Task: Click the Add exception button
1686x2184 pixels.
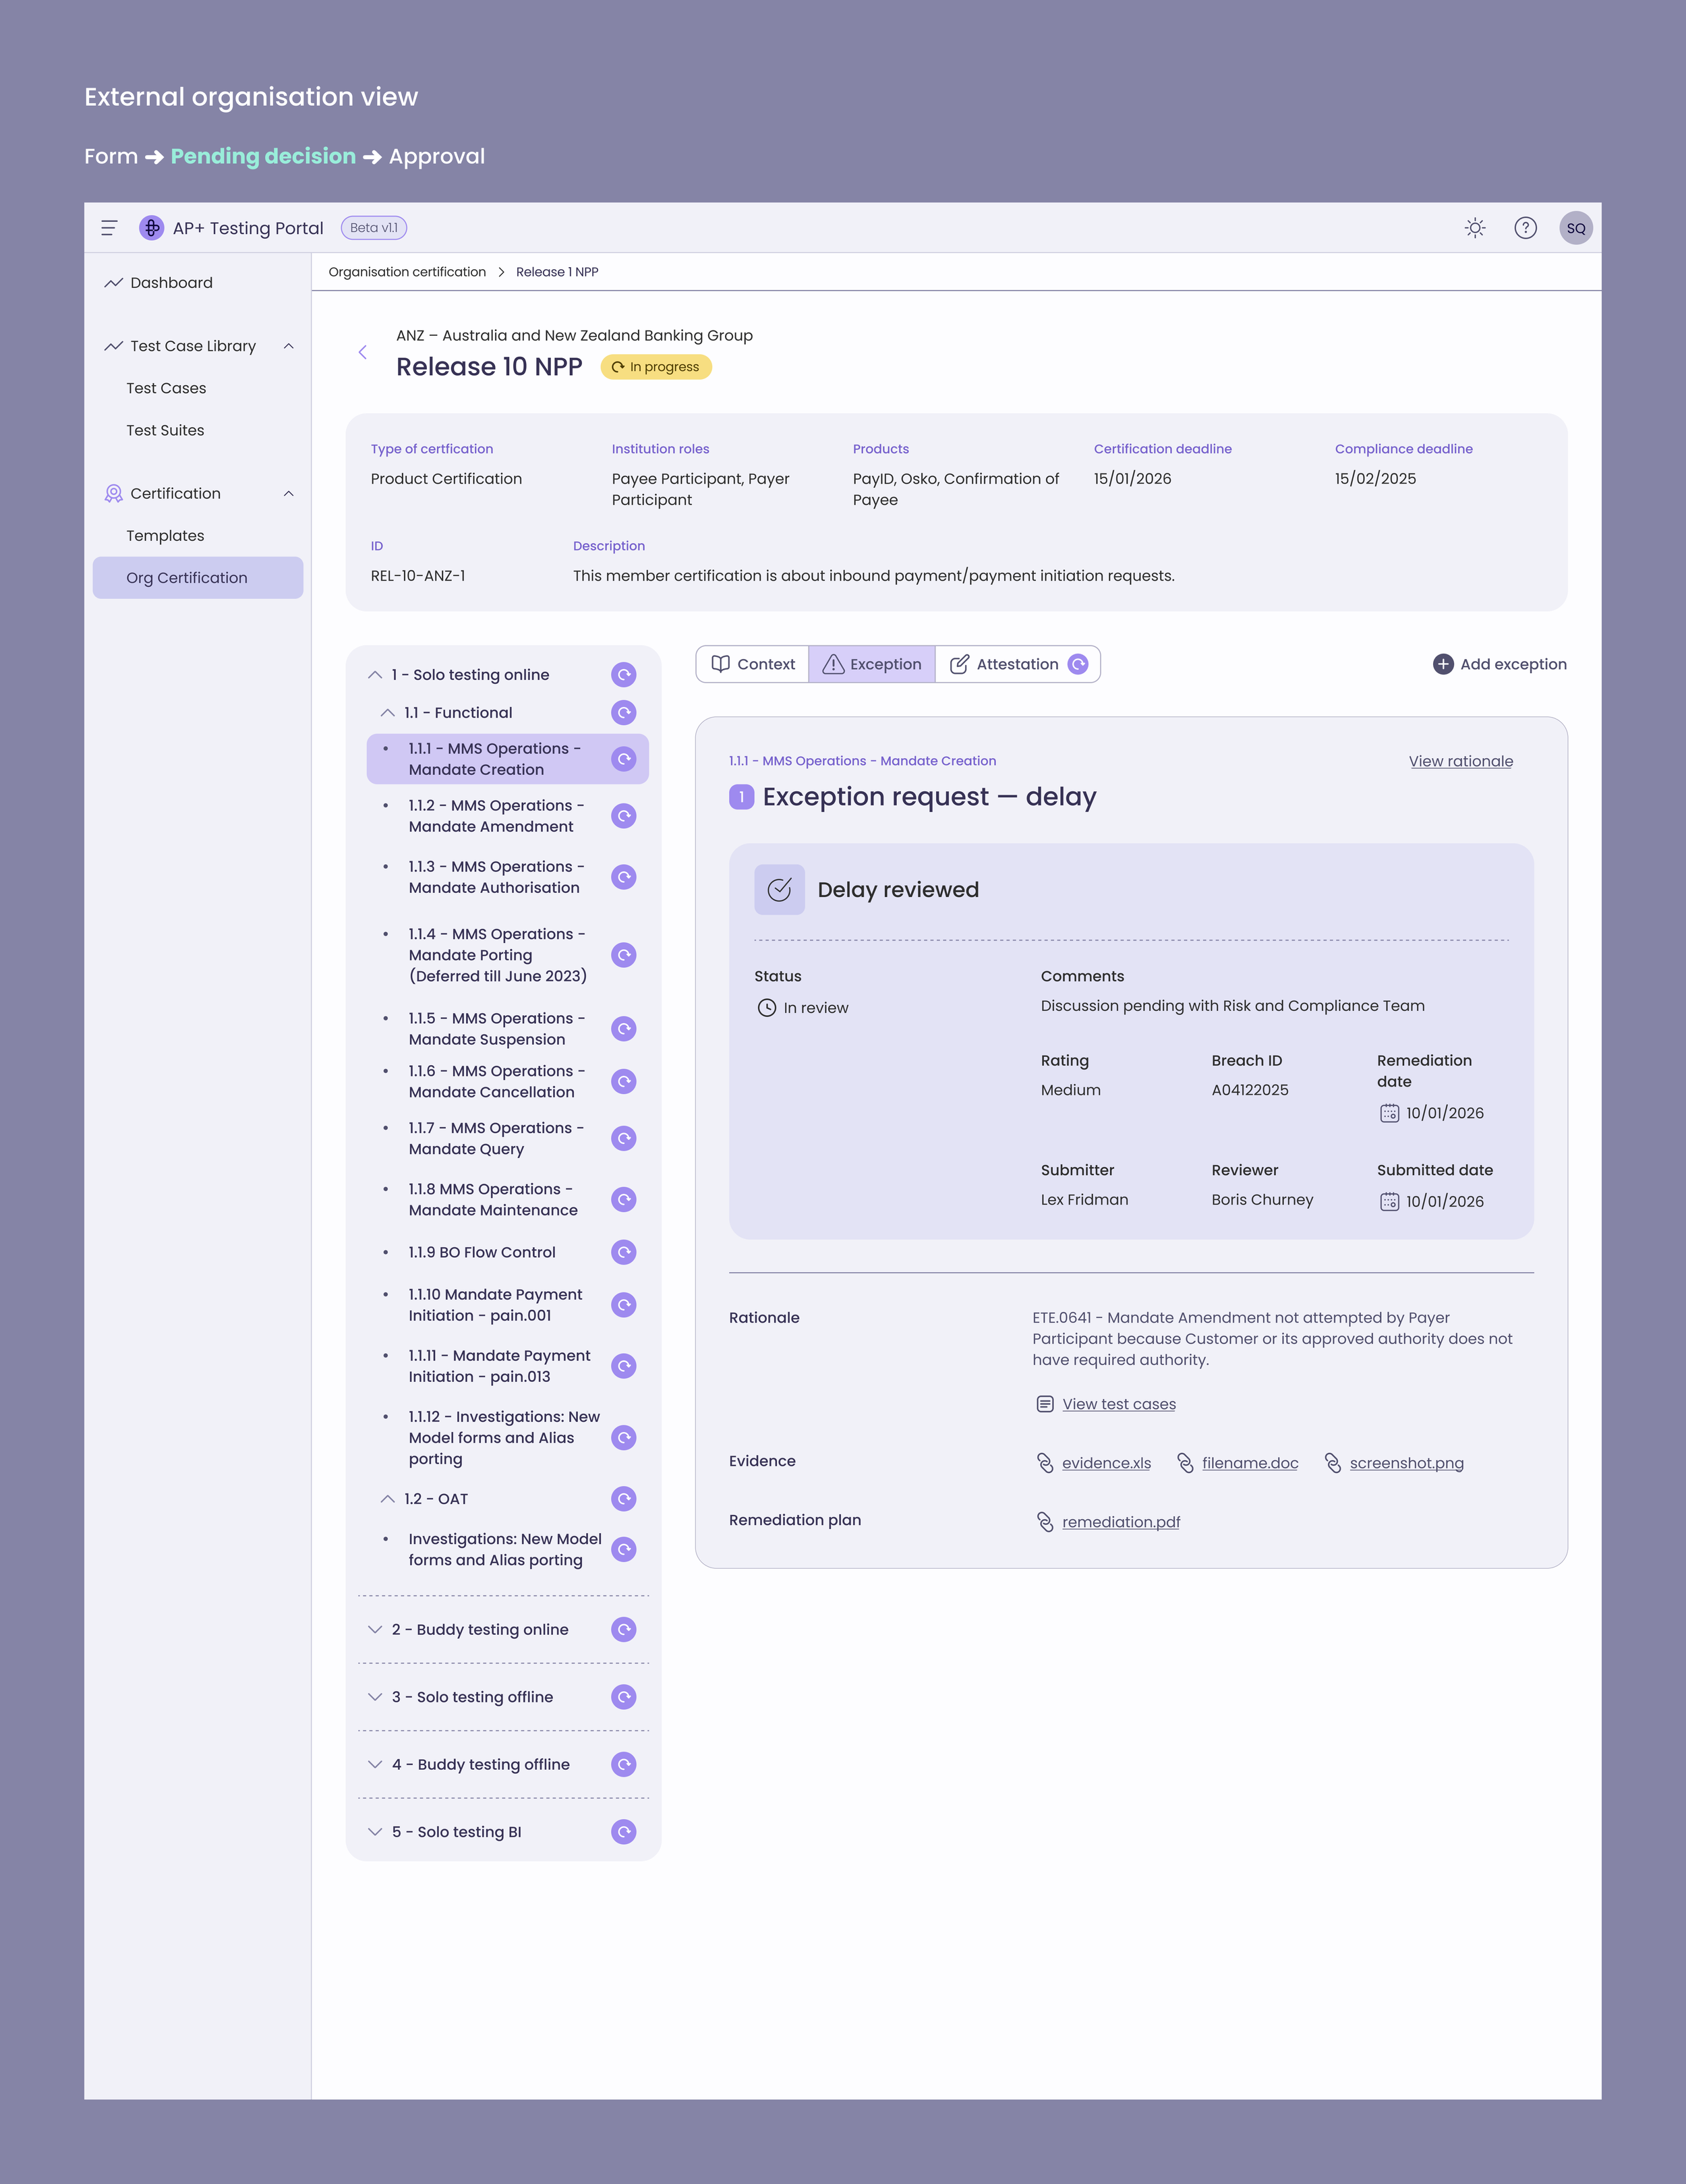Action: [x=1500, y=663]
